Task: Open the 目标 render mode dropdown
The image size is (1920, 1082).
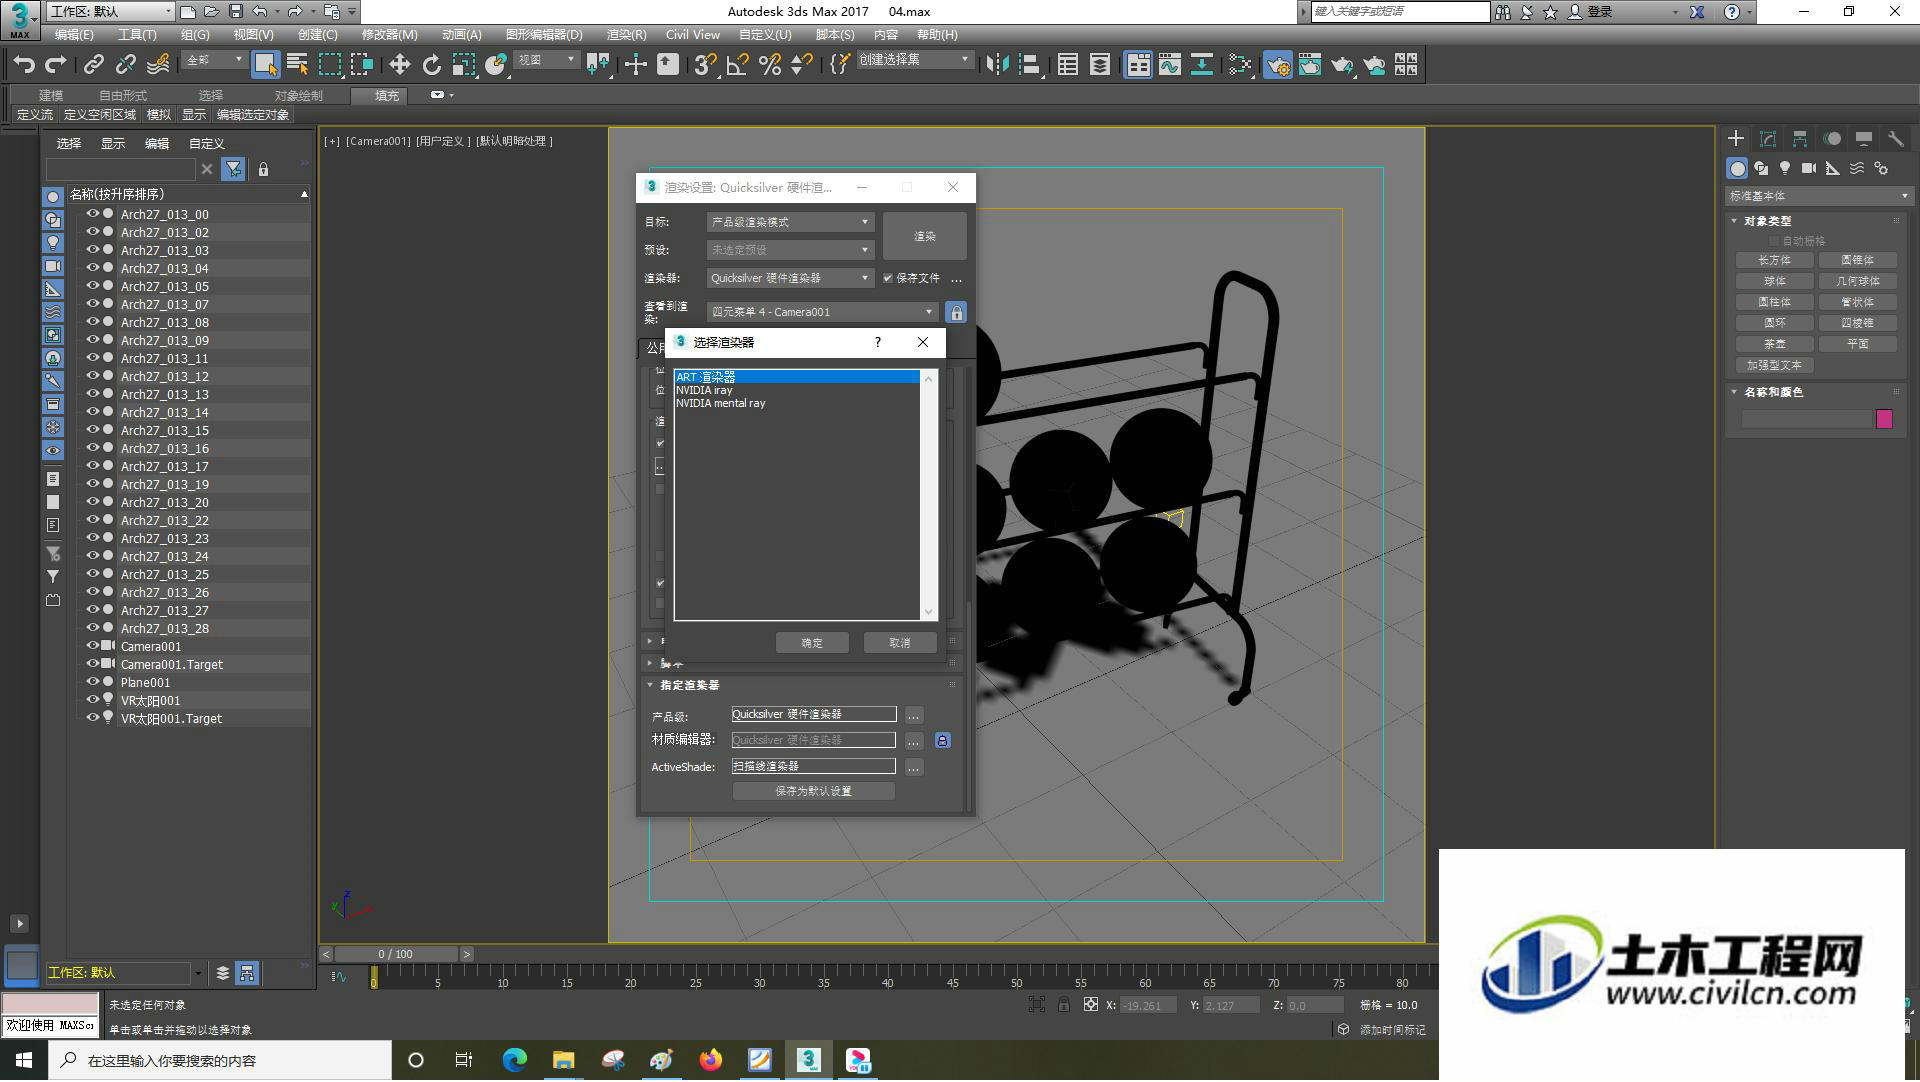Action: [790, 222]
